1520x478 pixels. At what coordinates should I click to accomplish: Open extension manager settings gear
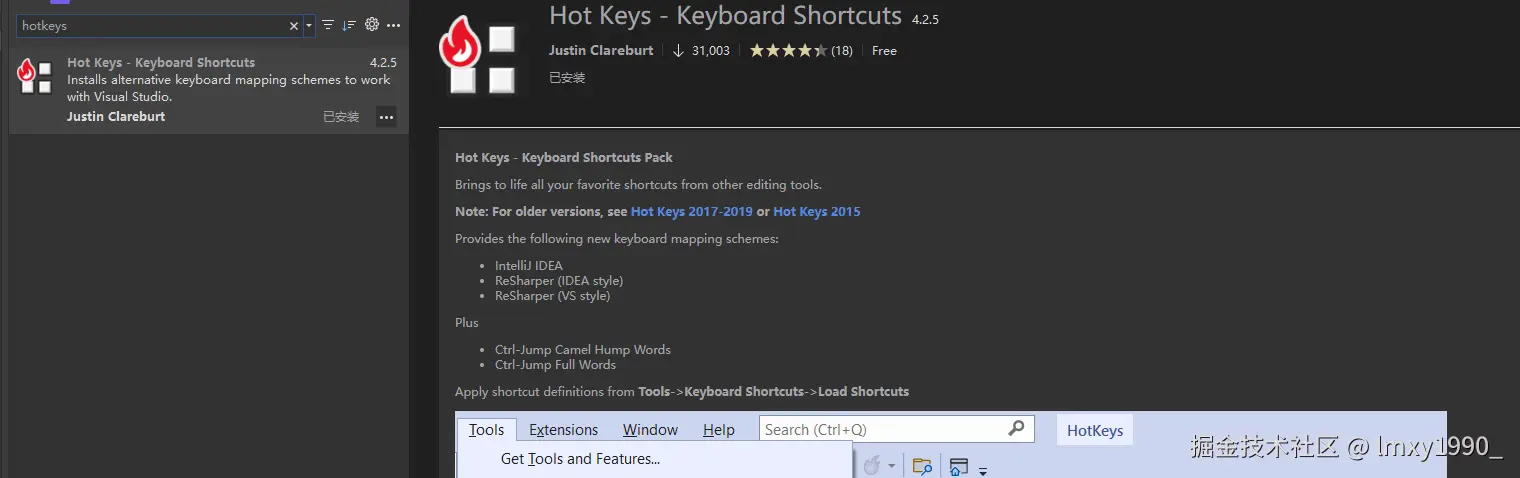pos(372,25)
